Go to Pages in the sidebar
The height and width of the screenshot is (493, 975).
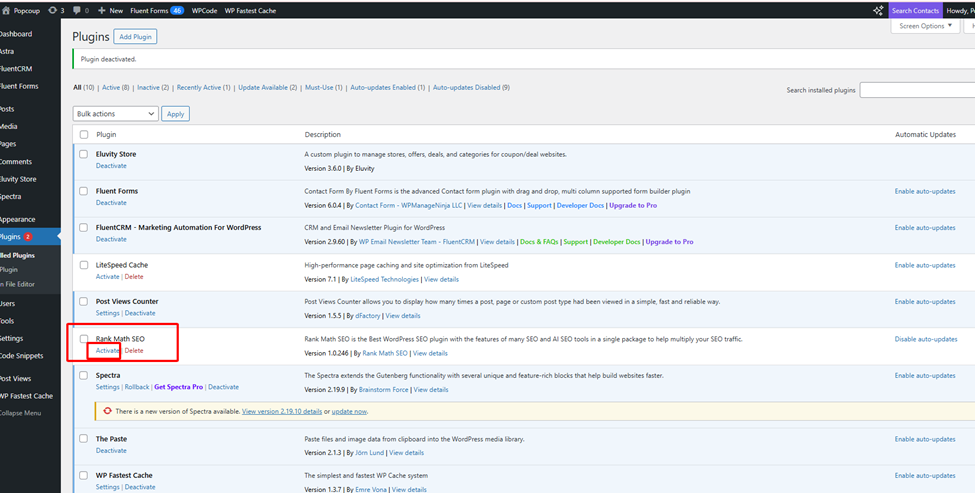click(x=9, y=144)
